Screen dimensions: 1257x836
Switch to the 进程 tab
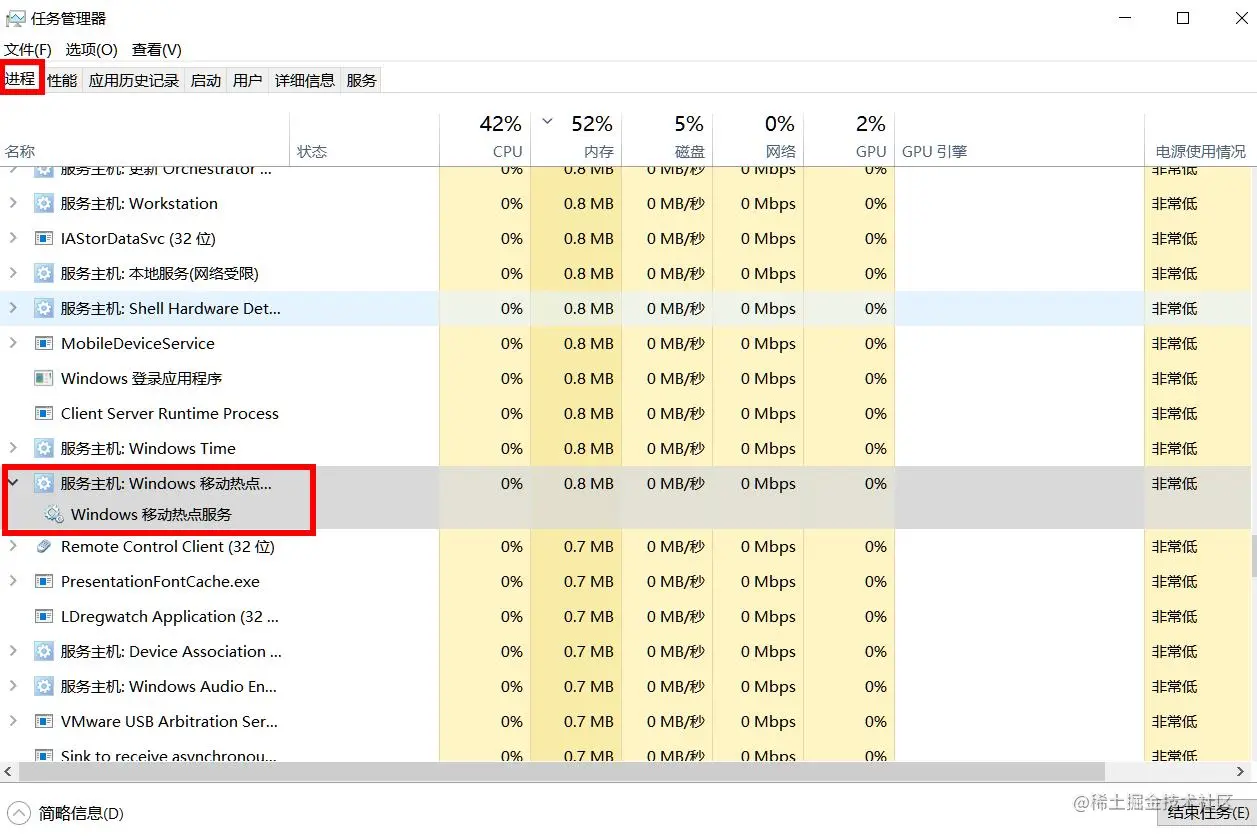20,79
